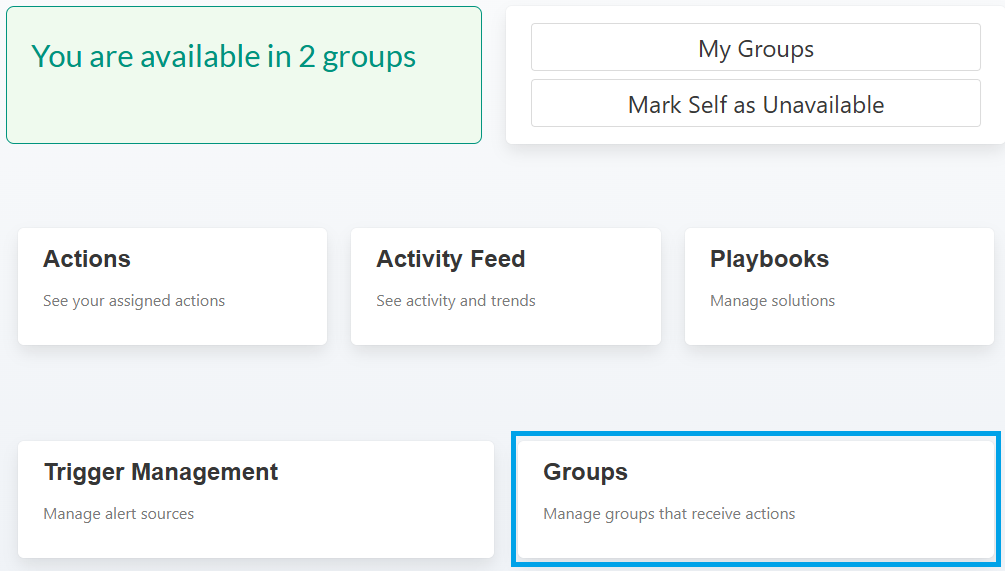1005x571 pixels.
Task: Choose the Trigger Management heading
Action: [161, 472]
